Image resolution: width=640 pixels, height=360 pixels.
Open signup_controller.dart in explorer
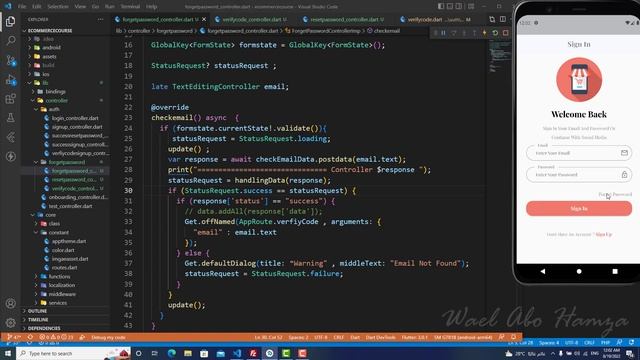[x=77, y=127]
